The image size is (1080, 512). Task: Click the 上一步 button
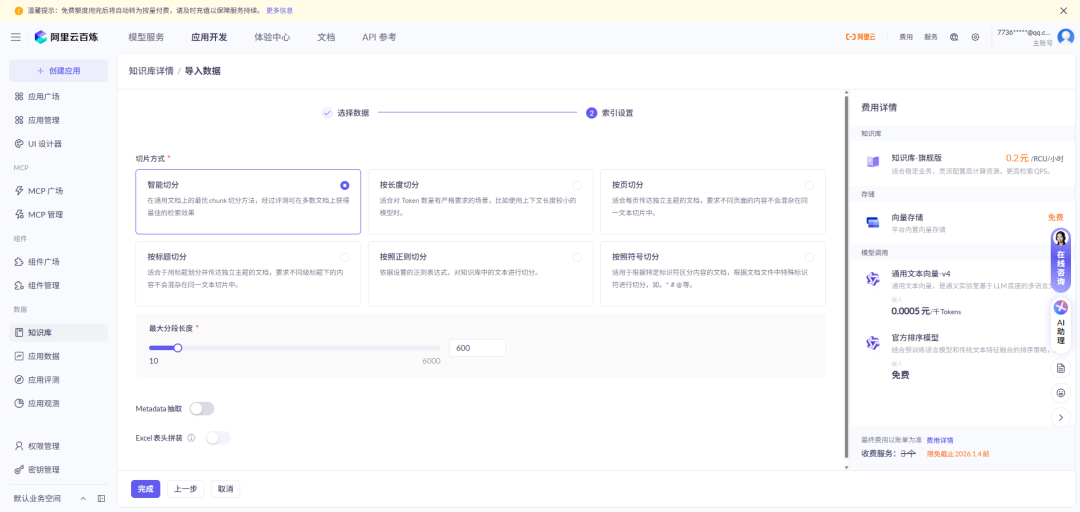tap(185, 489)
